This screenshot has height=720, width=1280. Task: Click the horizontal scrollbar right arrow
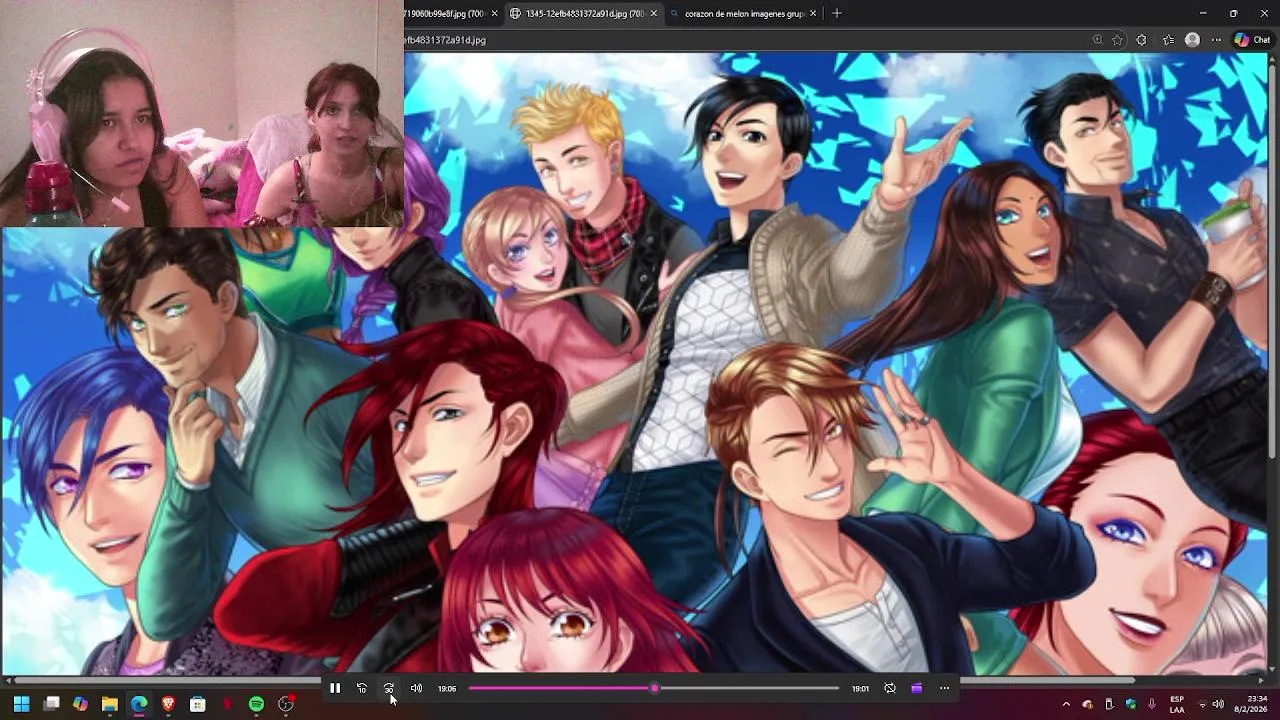coord(1261,680)
